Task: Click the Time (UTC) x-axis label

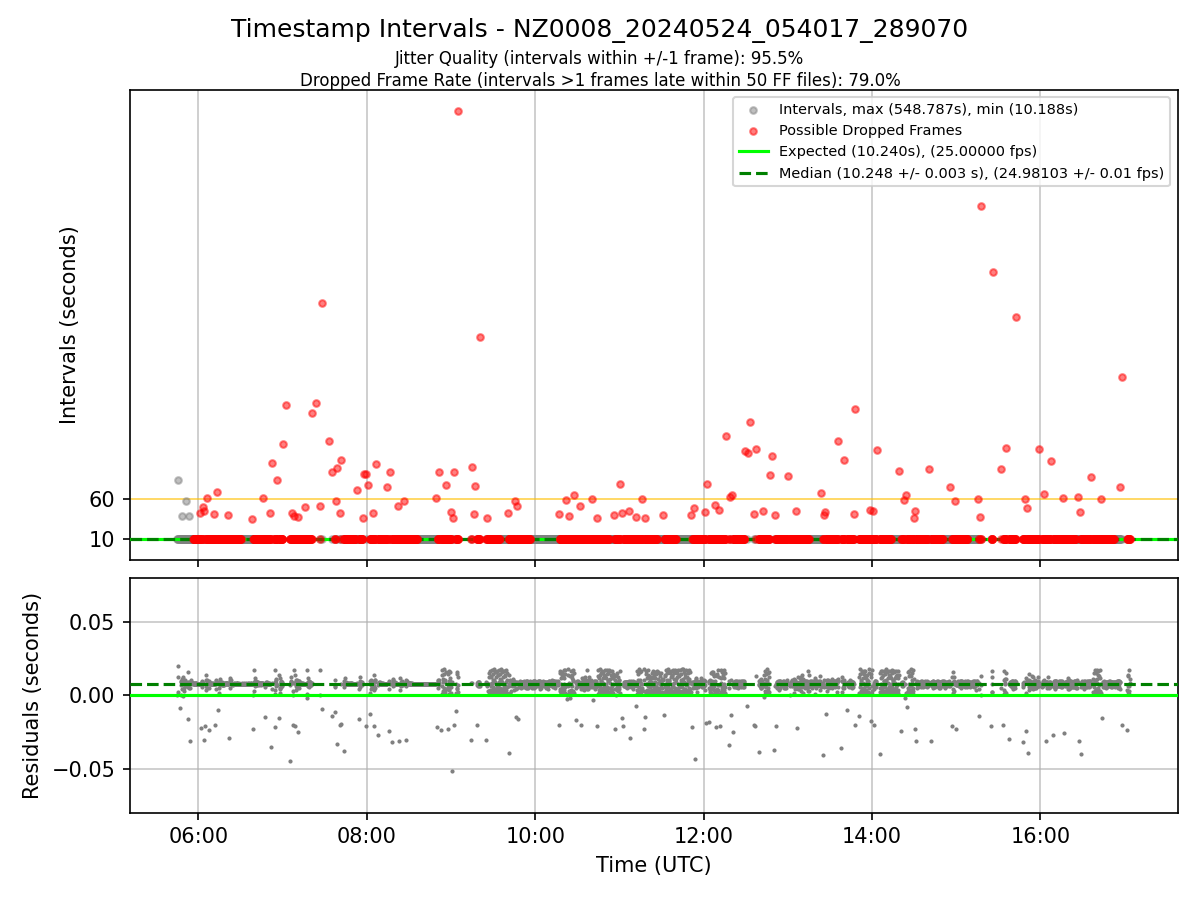Action: point(654,865)
